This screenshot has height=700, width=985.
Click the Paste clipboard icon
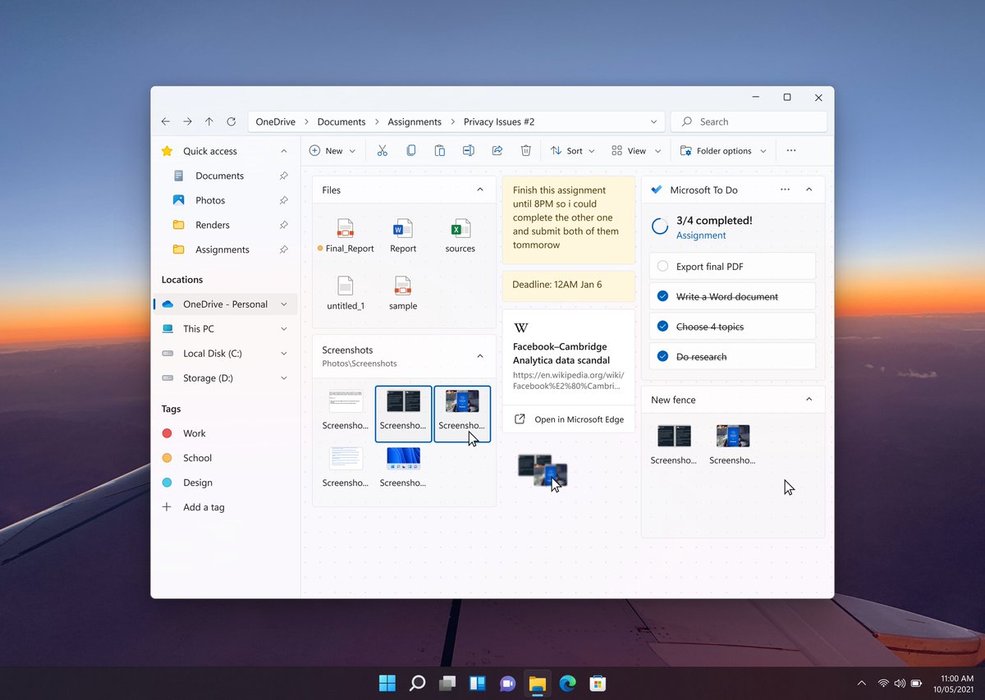click(x=439, y=151)
